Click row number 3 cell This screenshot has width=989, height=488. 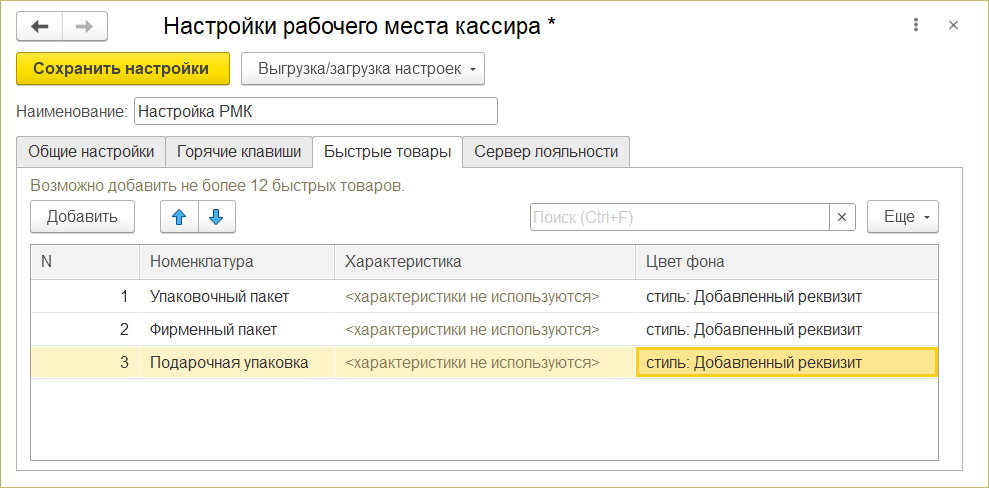click(x=85, y=363)
